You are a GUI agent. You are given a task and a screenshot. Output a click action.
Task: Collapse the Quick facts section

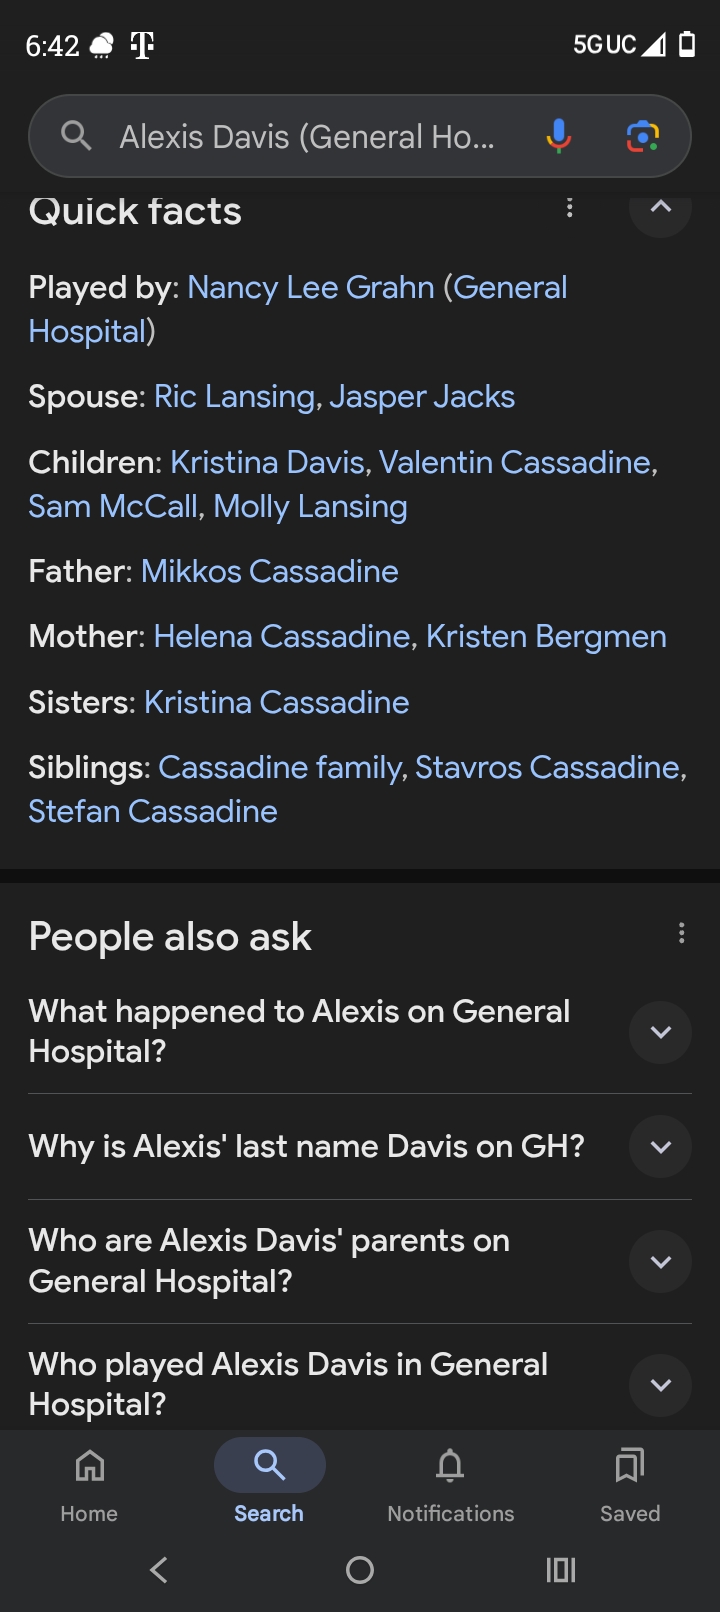[x=660, y=208]
